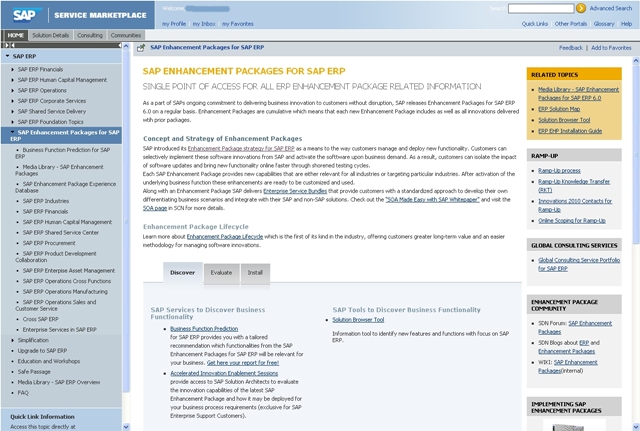Open the Communities top tab
This screenshot has width=640, height=431.
126,35
